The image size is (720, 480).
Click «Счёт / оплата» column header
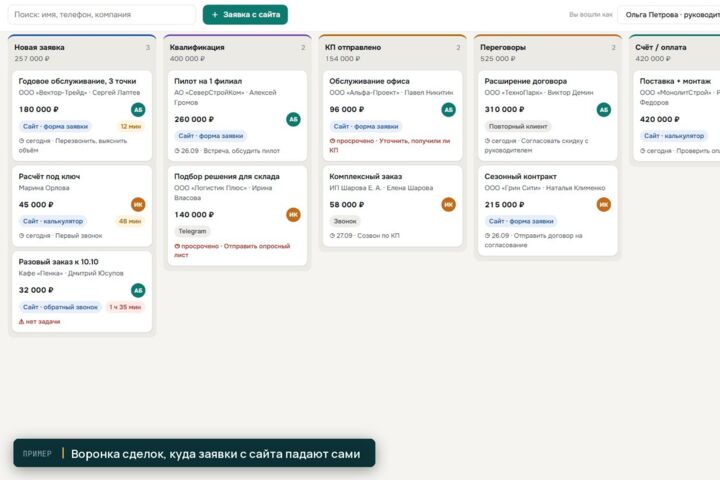point(661,47)
